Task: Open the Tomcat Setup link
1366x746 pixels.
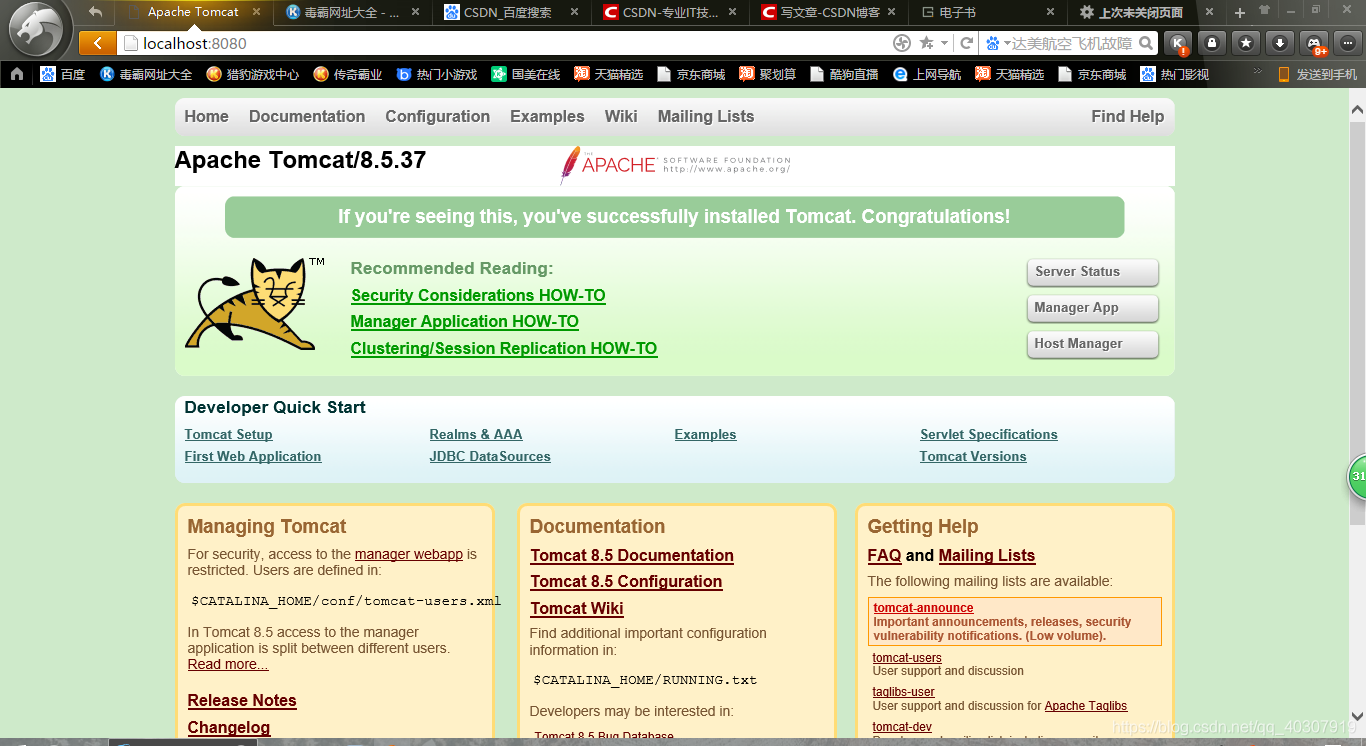Action: coord(228,434)
